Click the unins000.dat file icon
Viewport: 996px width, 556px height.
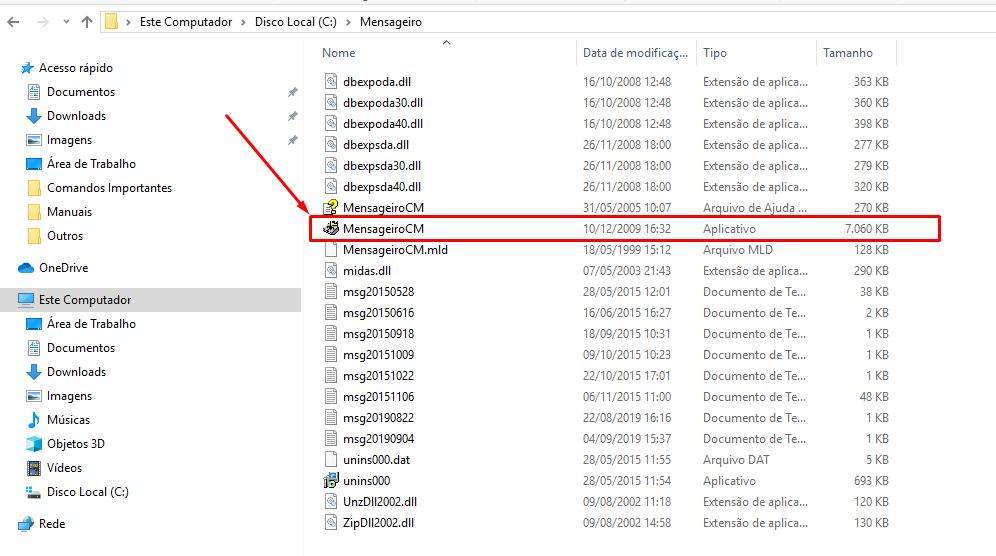[x=331, y=459]
